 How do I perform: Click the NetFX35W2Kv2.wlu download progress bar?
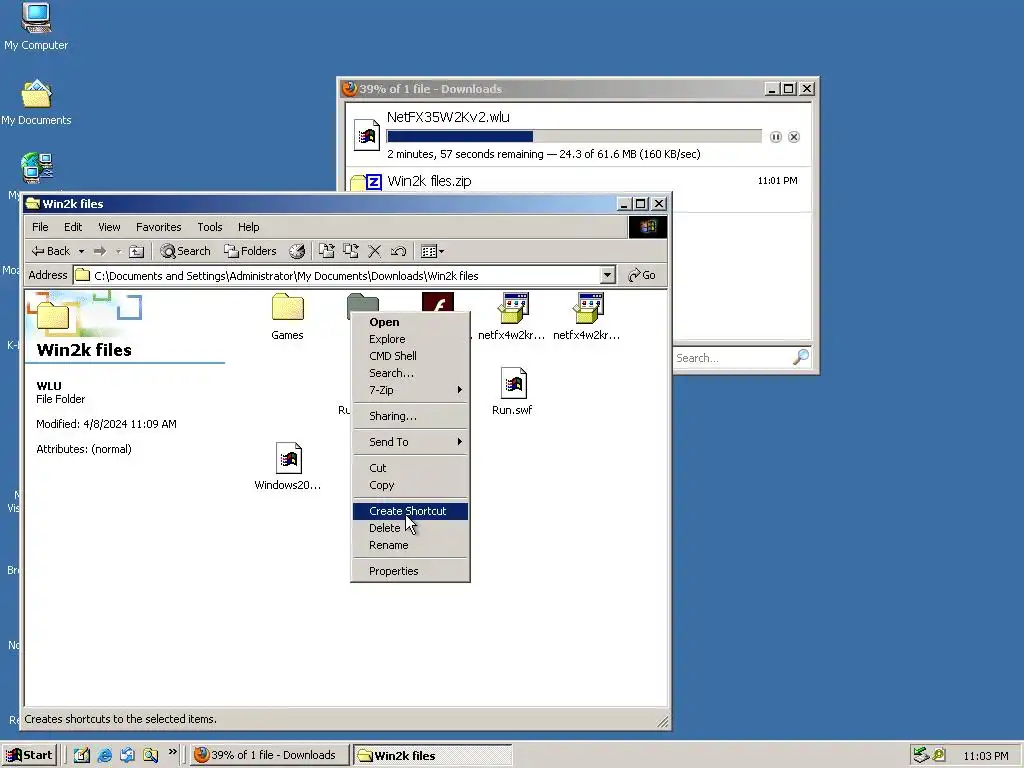[574, 136]
